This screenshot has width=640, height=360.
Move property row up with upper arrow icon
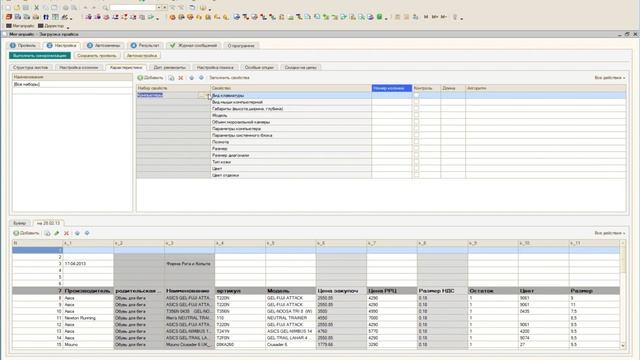click(191, 78)
